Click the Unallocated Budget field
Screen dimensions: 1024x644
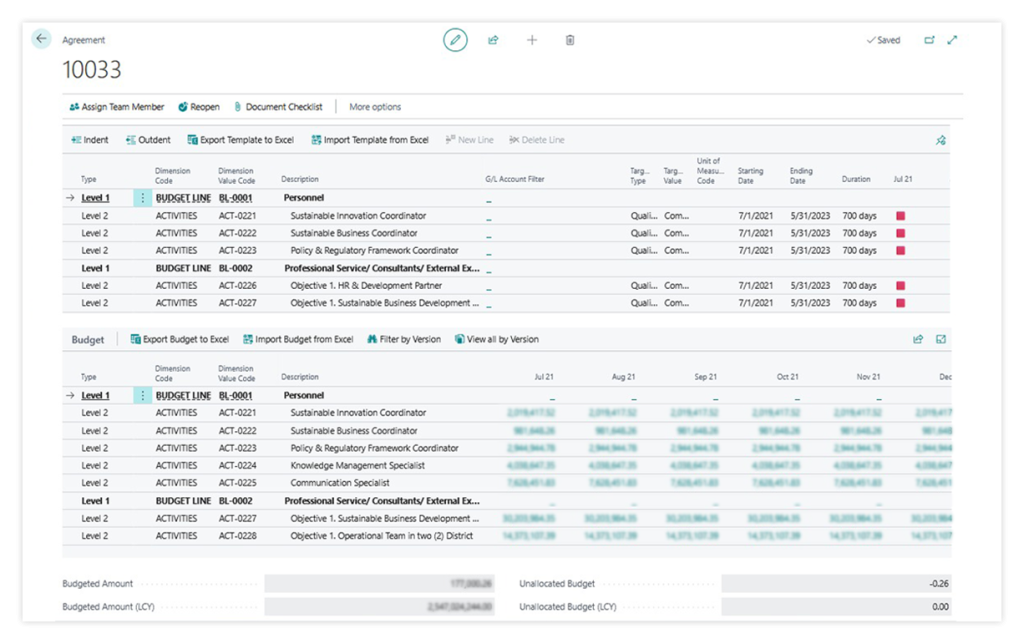(x=836, y=583)
